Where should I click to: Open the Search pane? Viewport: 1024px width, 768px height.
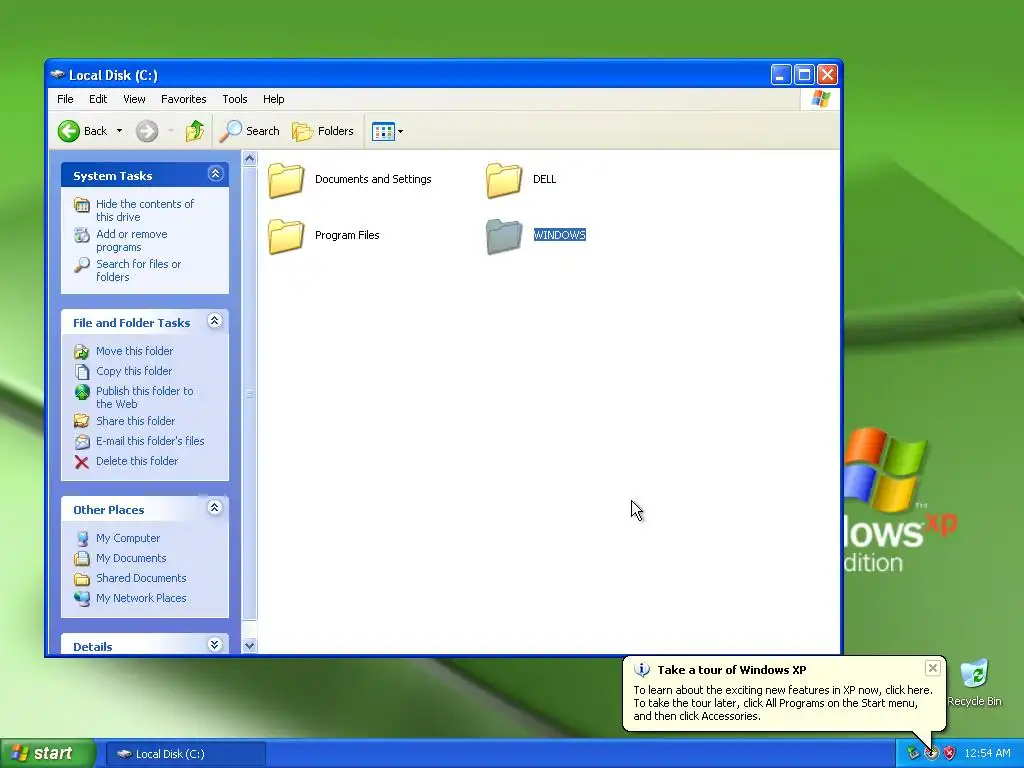[x=249, y=131]
